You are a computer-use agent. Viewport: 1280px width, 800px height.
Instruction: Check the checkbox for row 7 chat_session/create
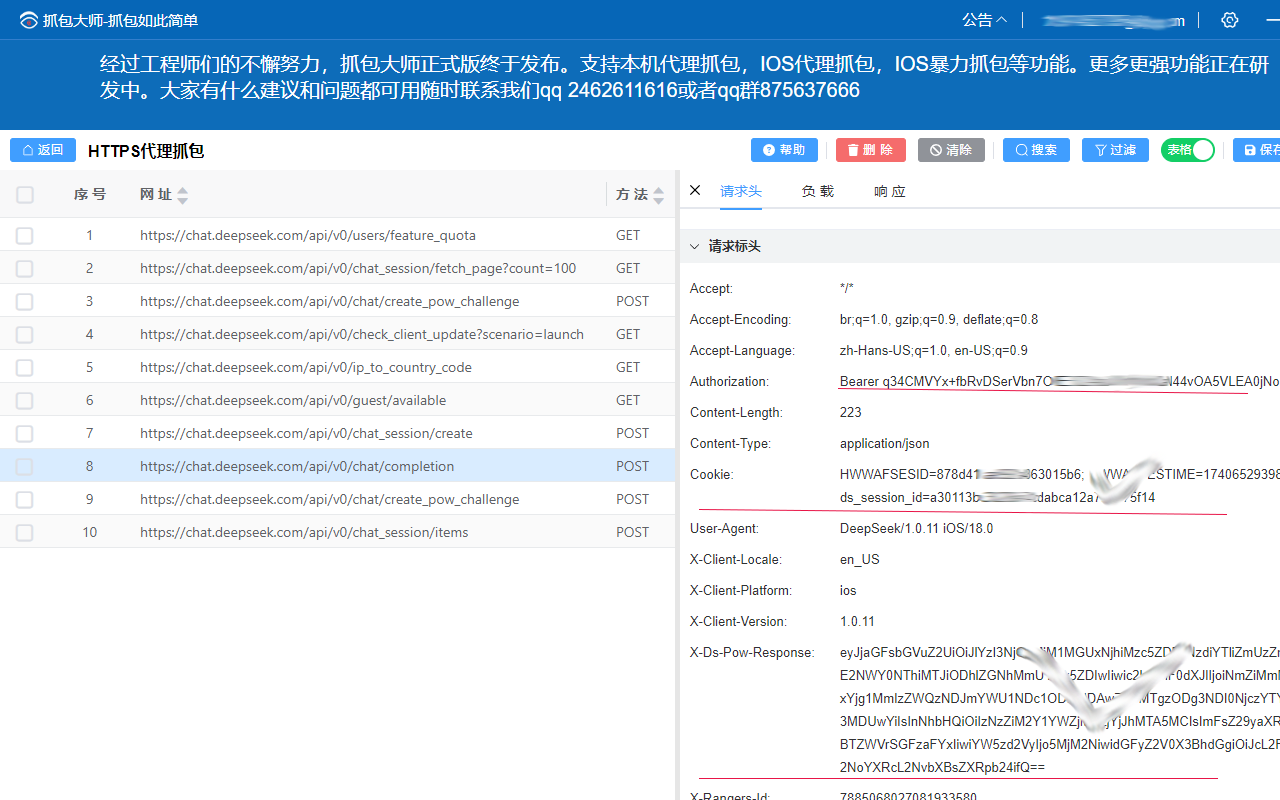[25, 434]
